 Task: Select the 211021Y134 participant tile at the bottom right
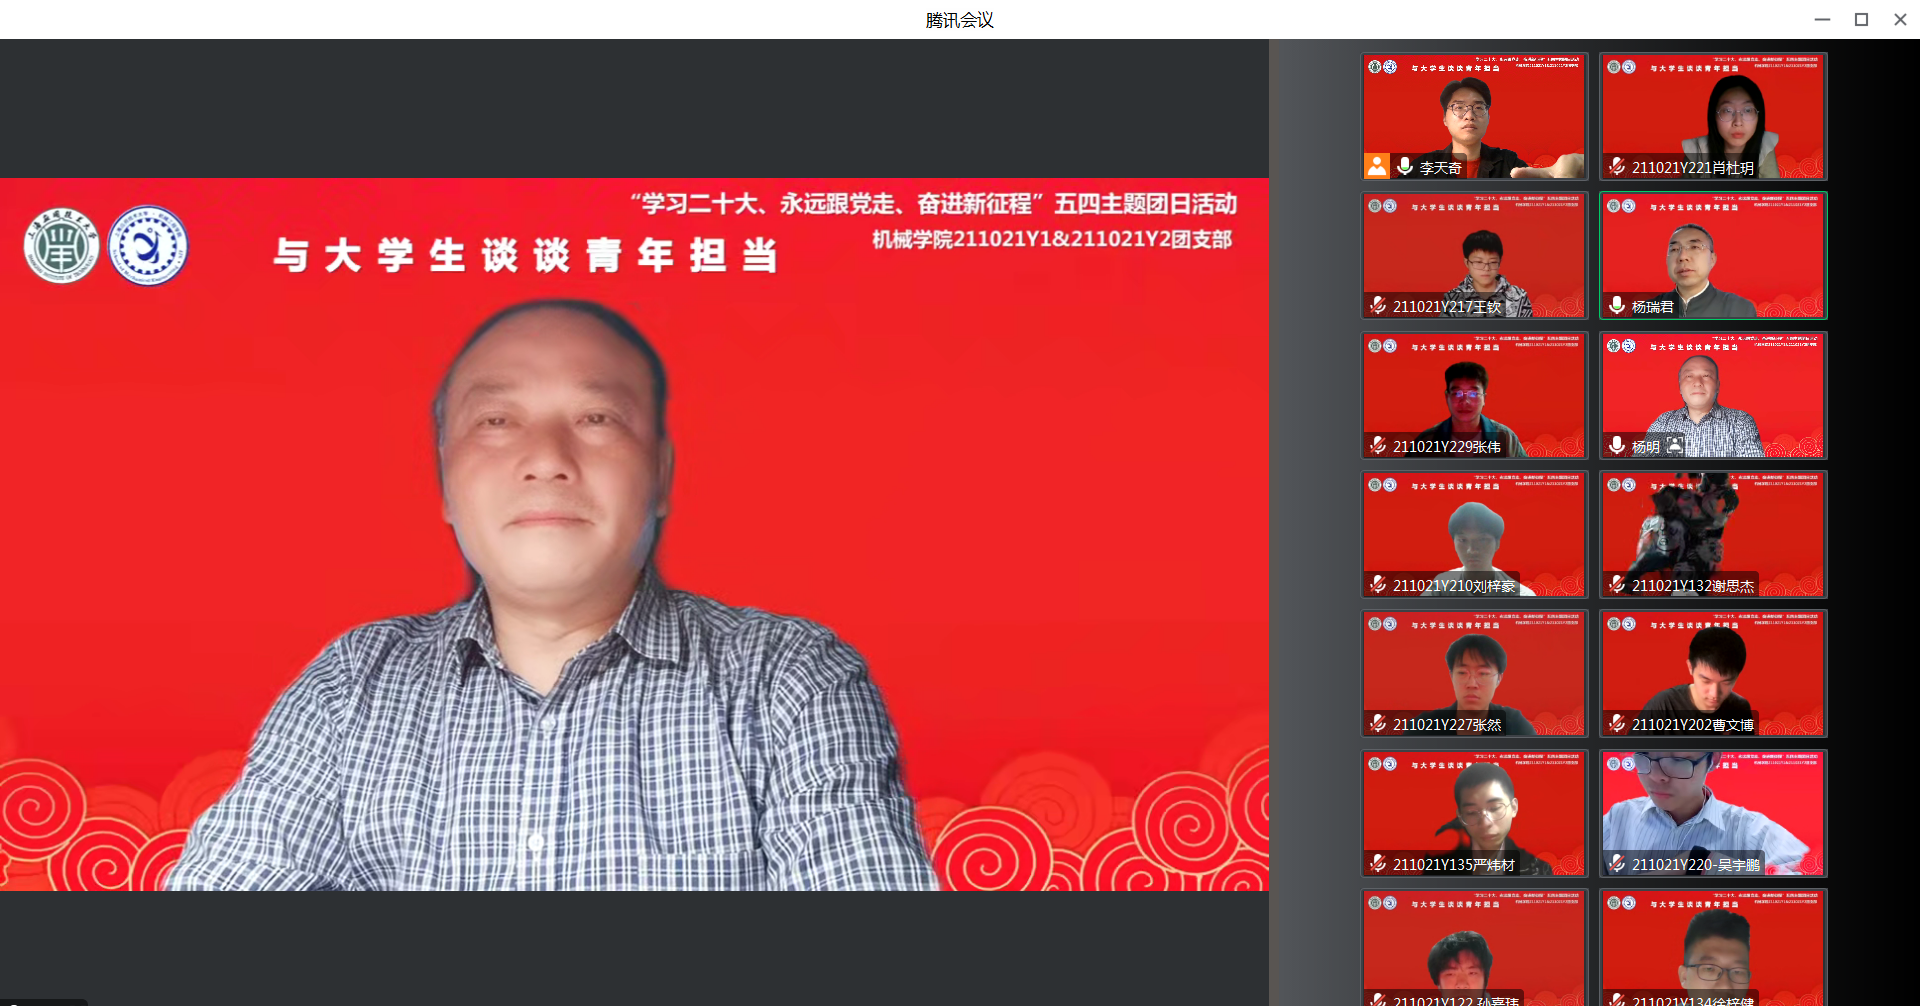point(1713,947)
